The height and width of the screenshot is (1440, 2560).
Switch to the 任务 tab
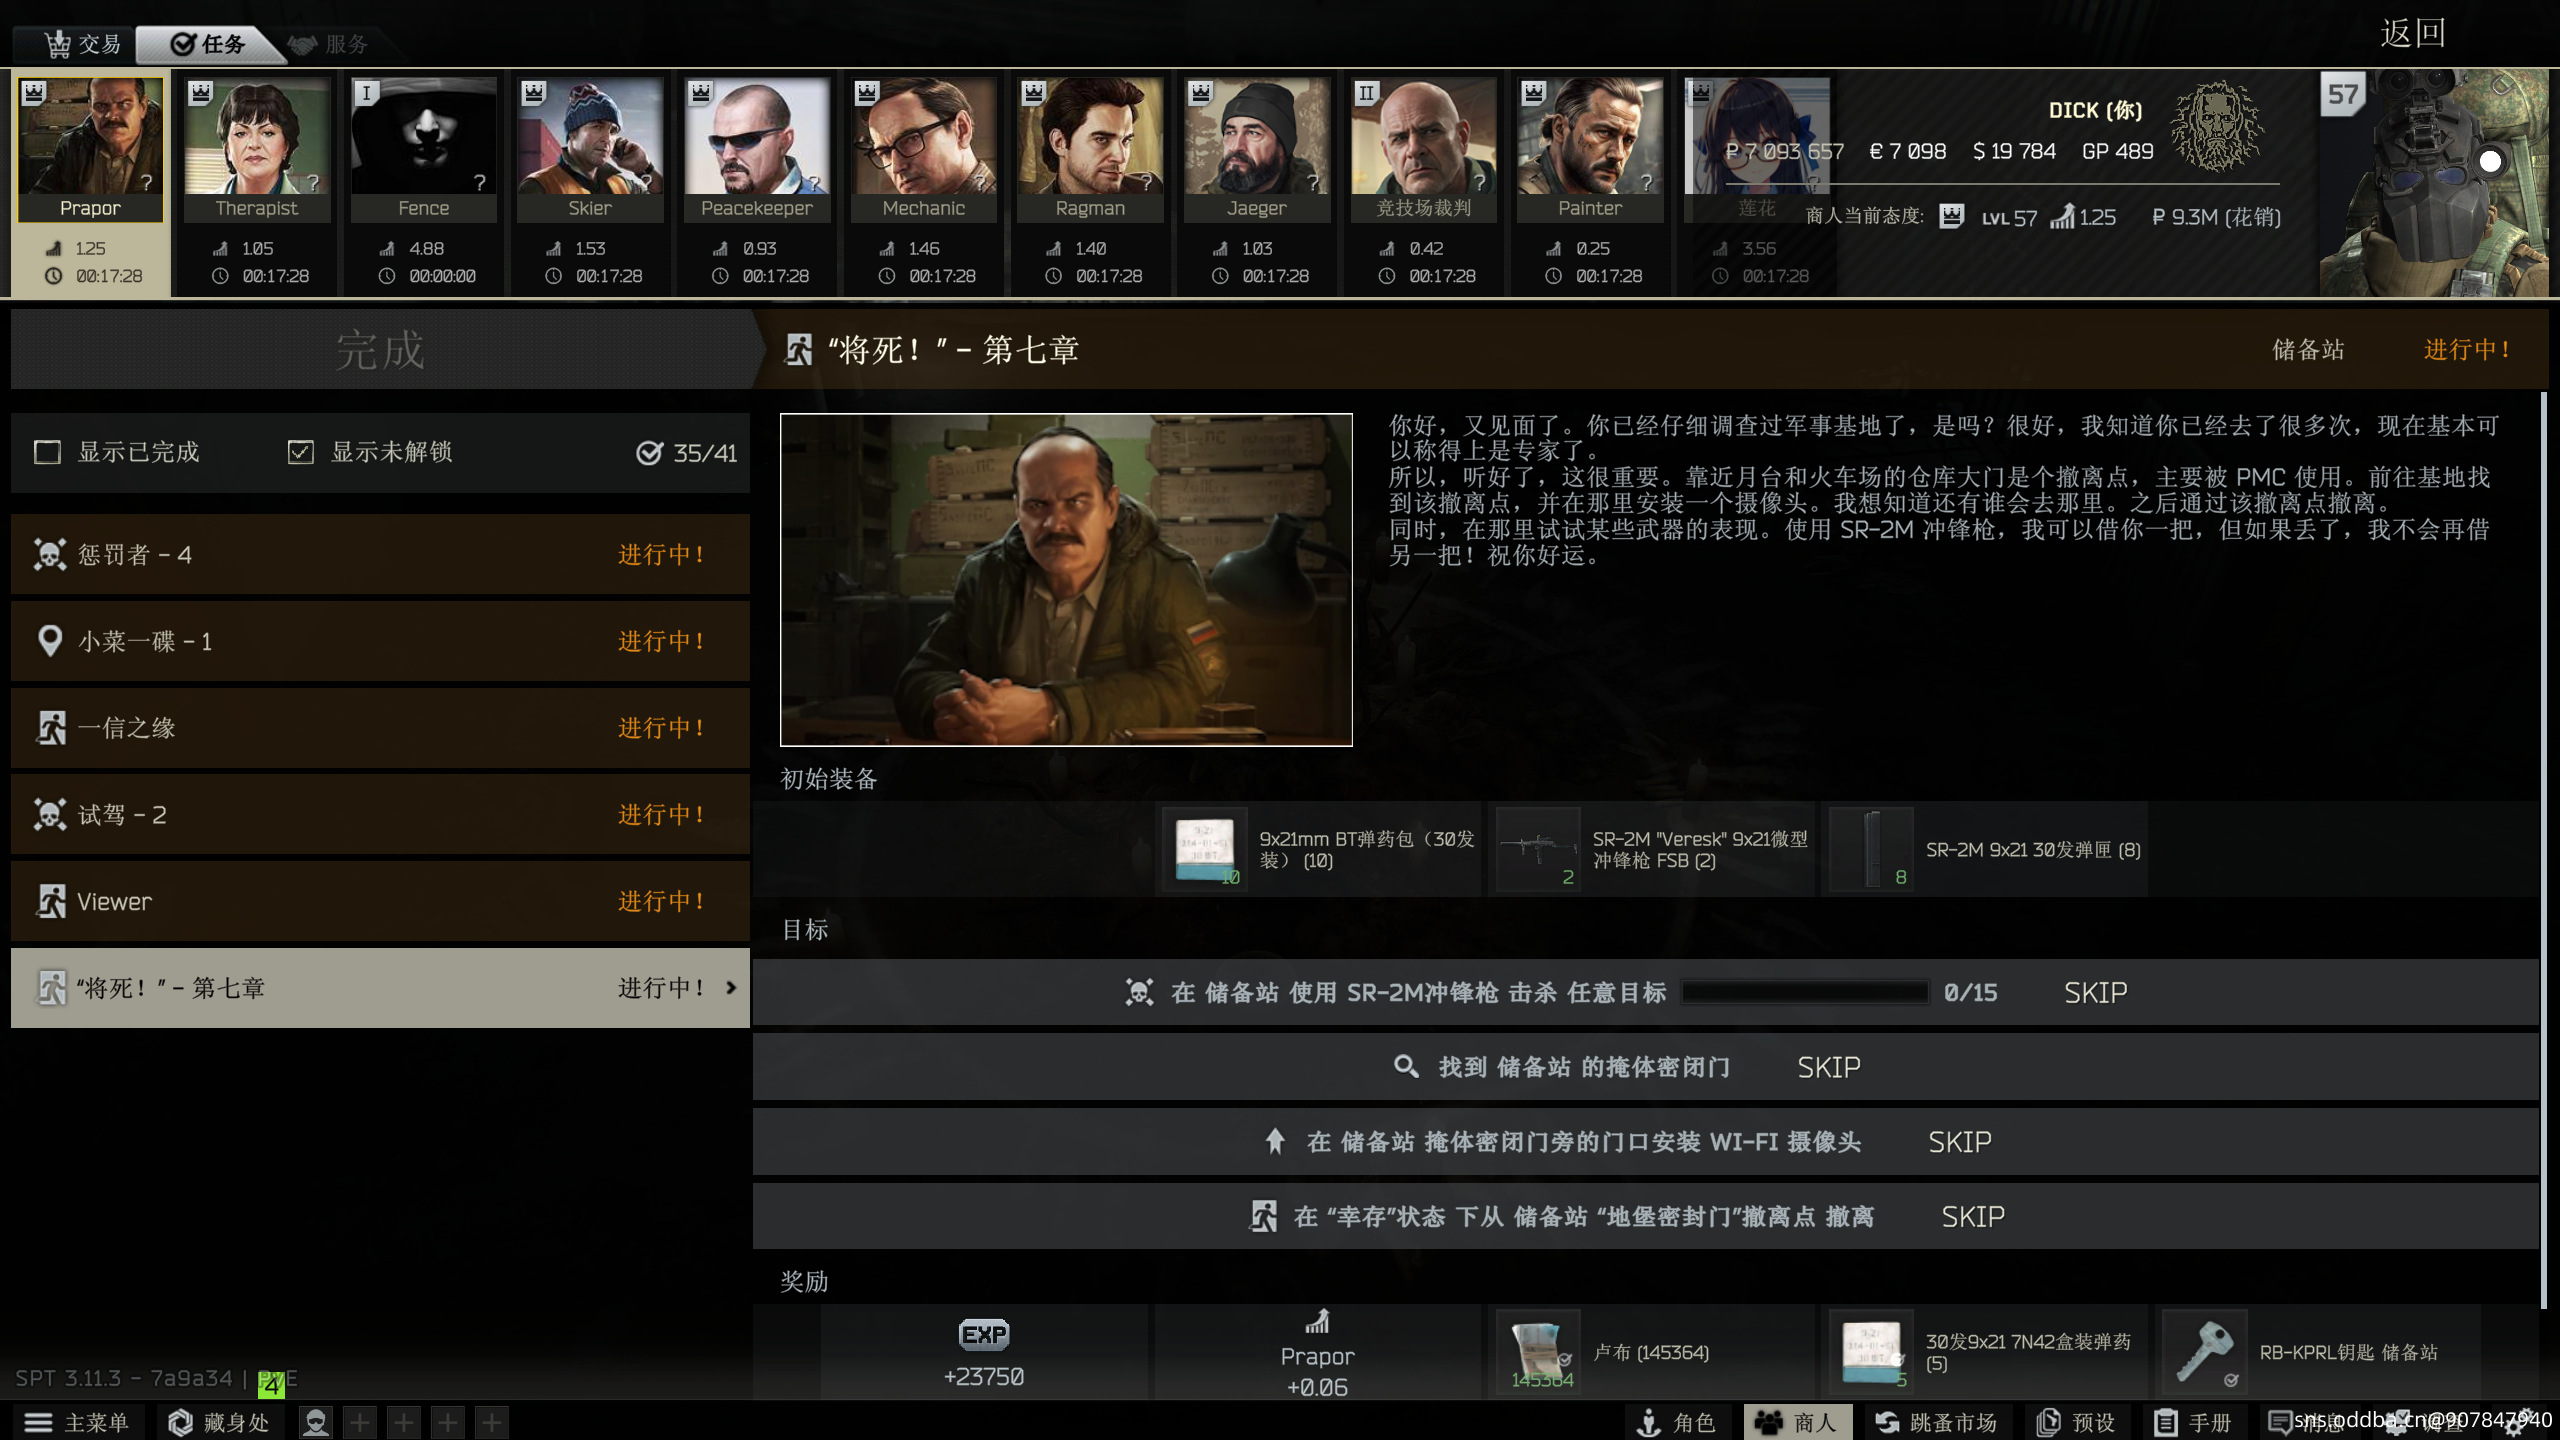[208, 44]
